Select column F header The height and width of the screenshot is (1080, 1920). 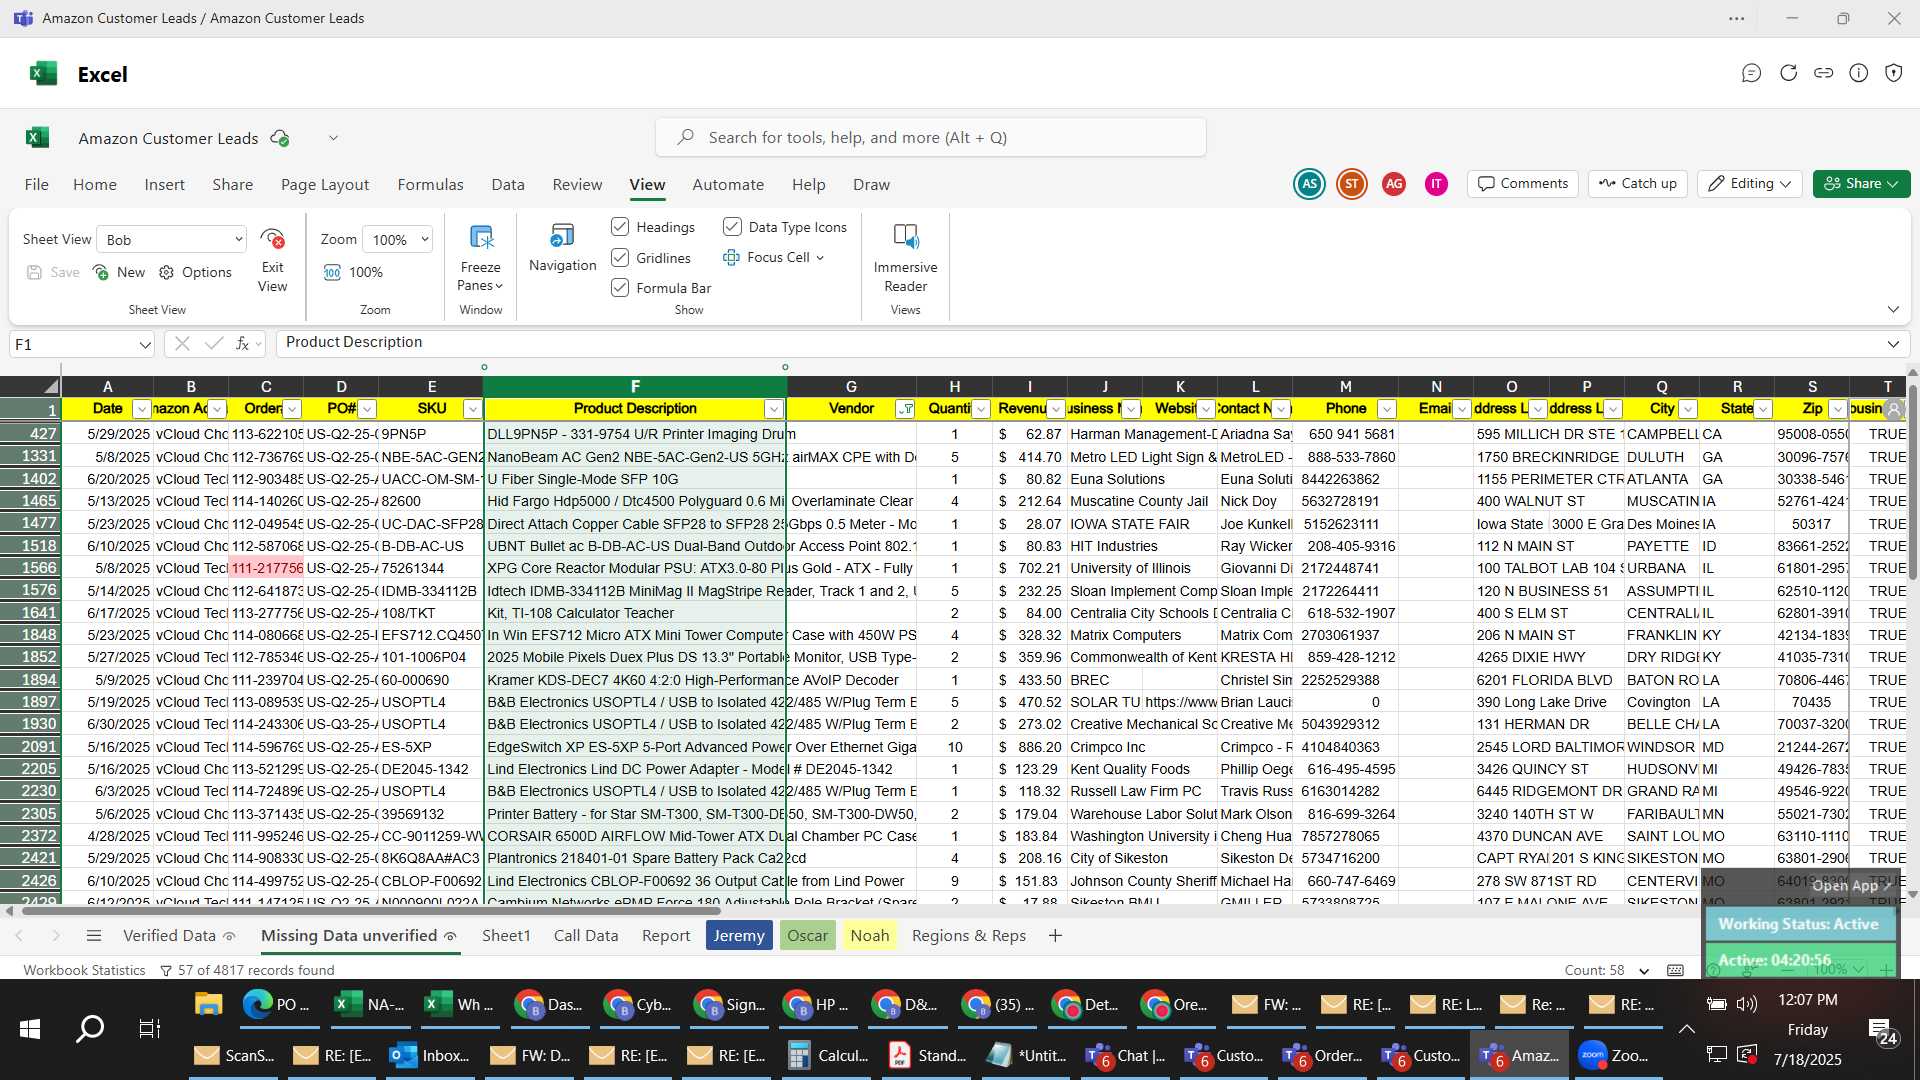(x=635, y=386)
